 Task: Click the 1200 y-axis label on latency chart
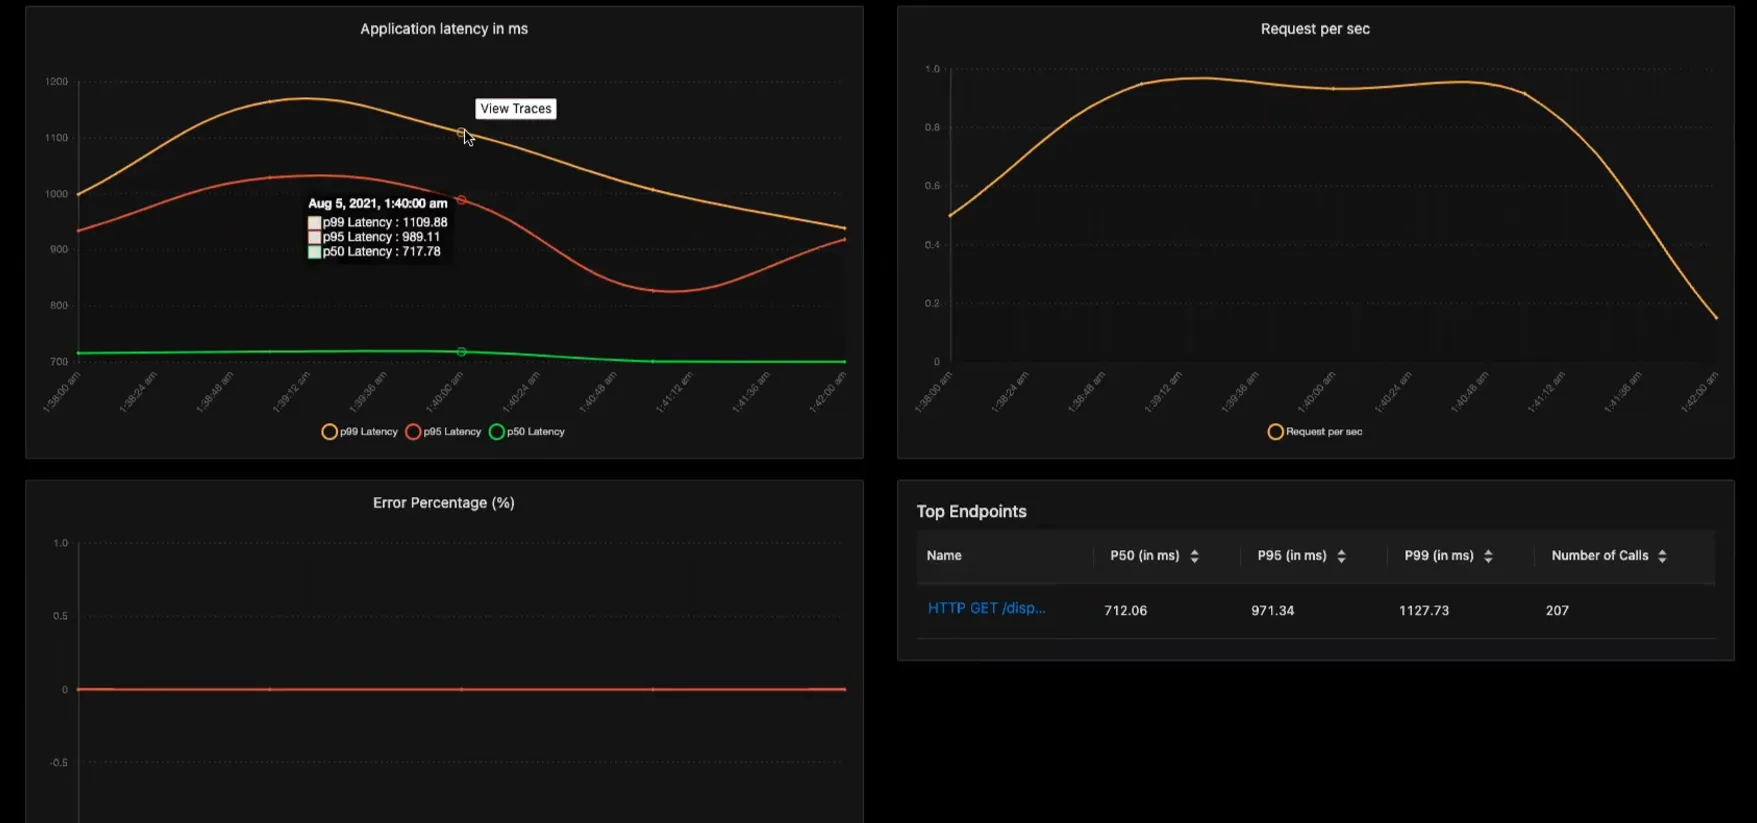(x=57, y=82)
